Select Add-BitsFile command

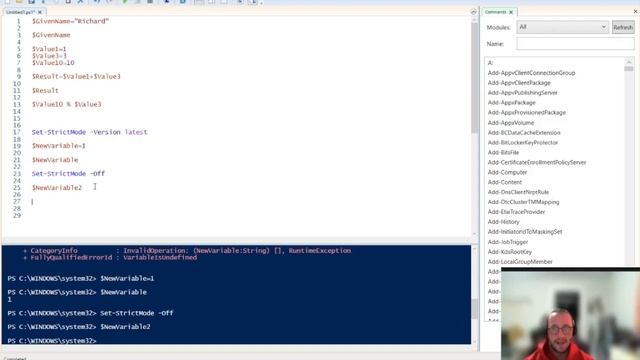[503, 152]
